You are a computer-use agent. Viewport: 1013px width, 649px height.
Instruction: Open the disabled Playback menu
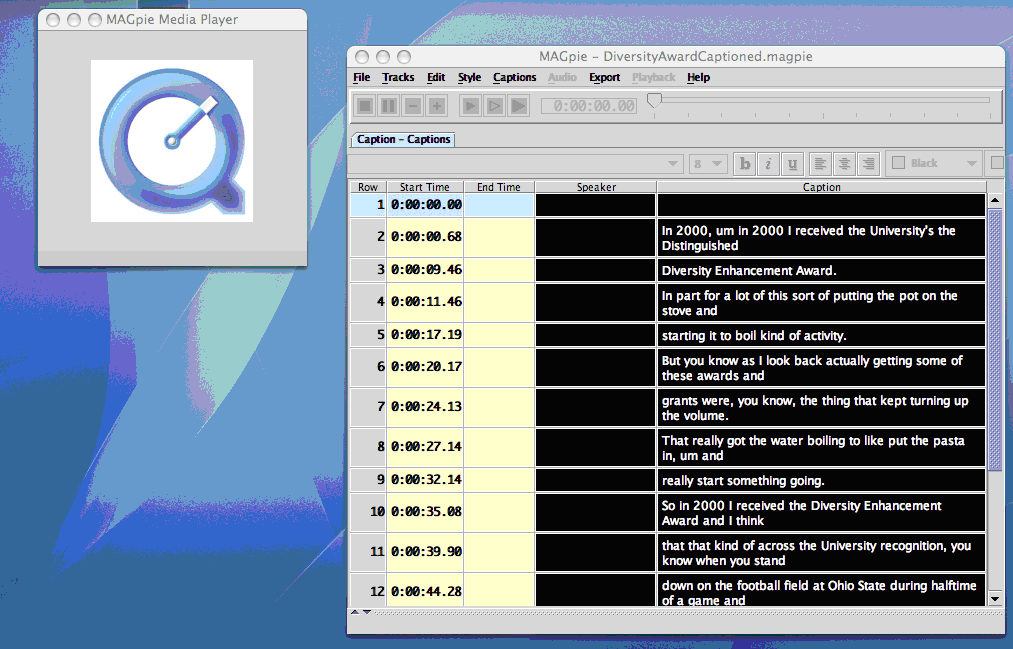point(654,77)
